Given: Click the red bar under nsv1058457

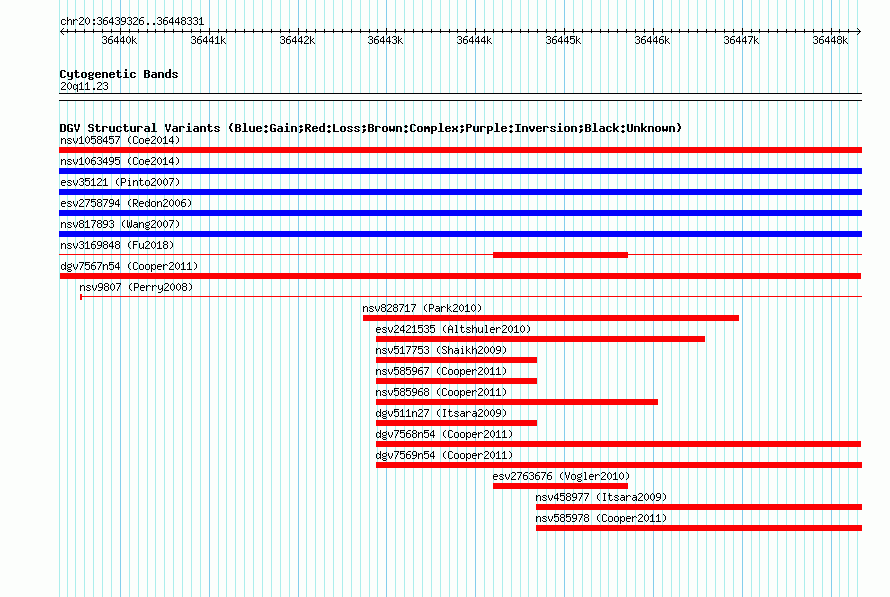Looking at the screenshot, I should coord(460,150).
